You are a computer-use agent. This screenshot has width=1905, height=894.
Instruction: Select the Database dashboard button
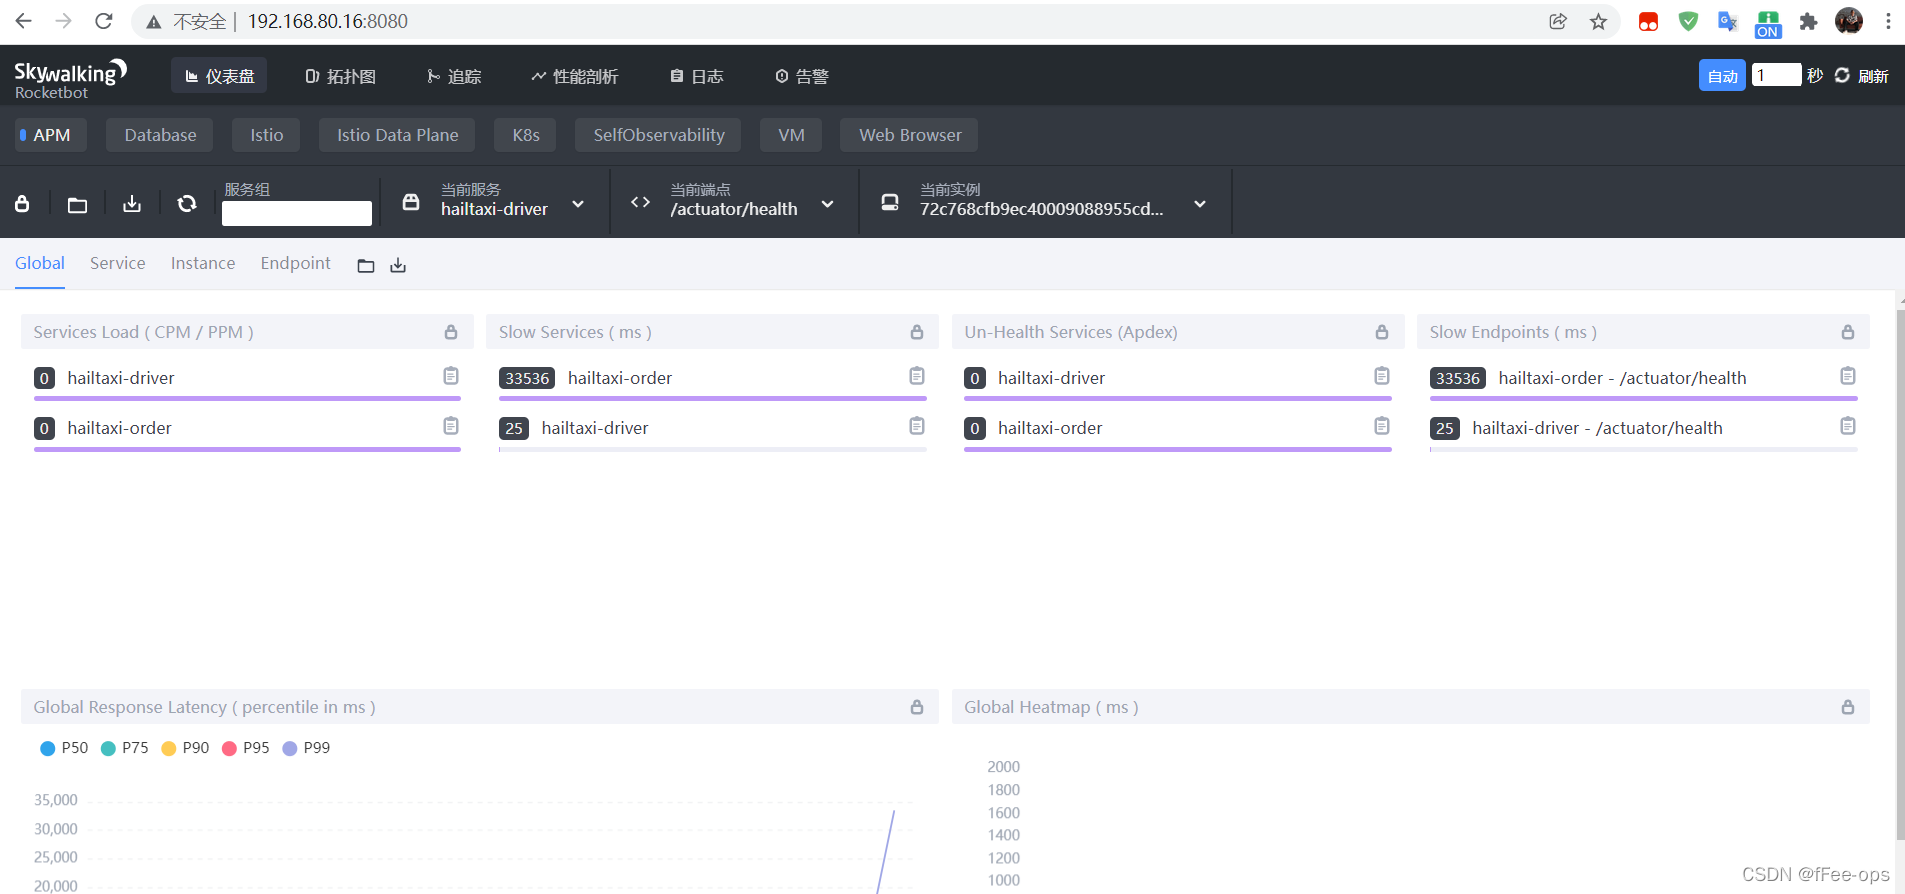160,135
